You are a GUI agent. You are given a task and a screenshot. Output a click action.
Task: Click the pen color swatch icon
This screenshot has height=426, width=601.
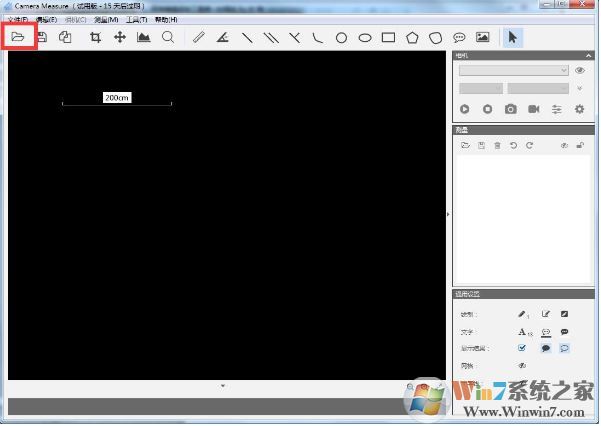[565, 314]
